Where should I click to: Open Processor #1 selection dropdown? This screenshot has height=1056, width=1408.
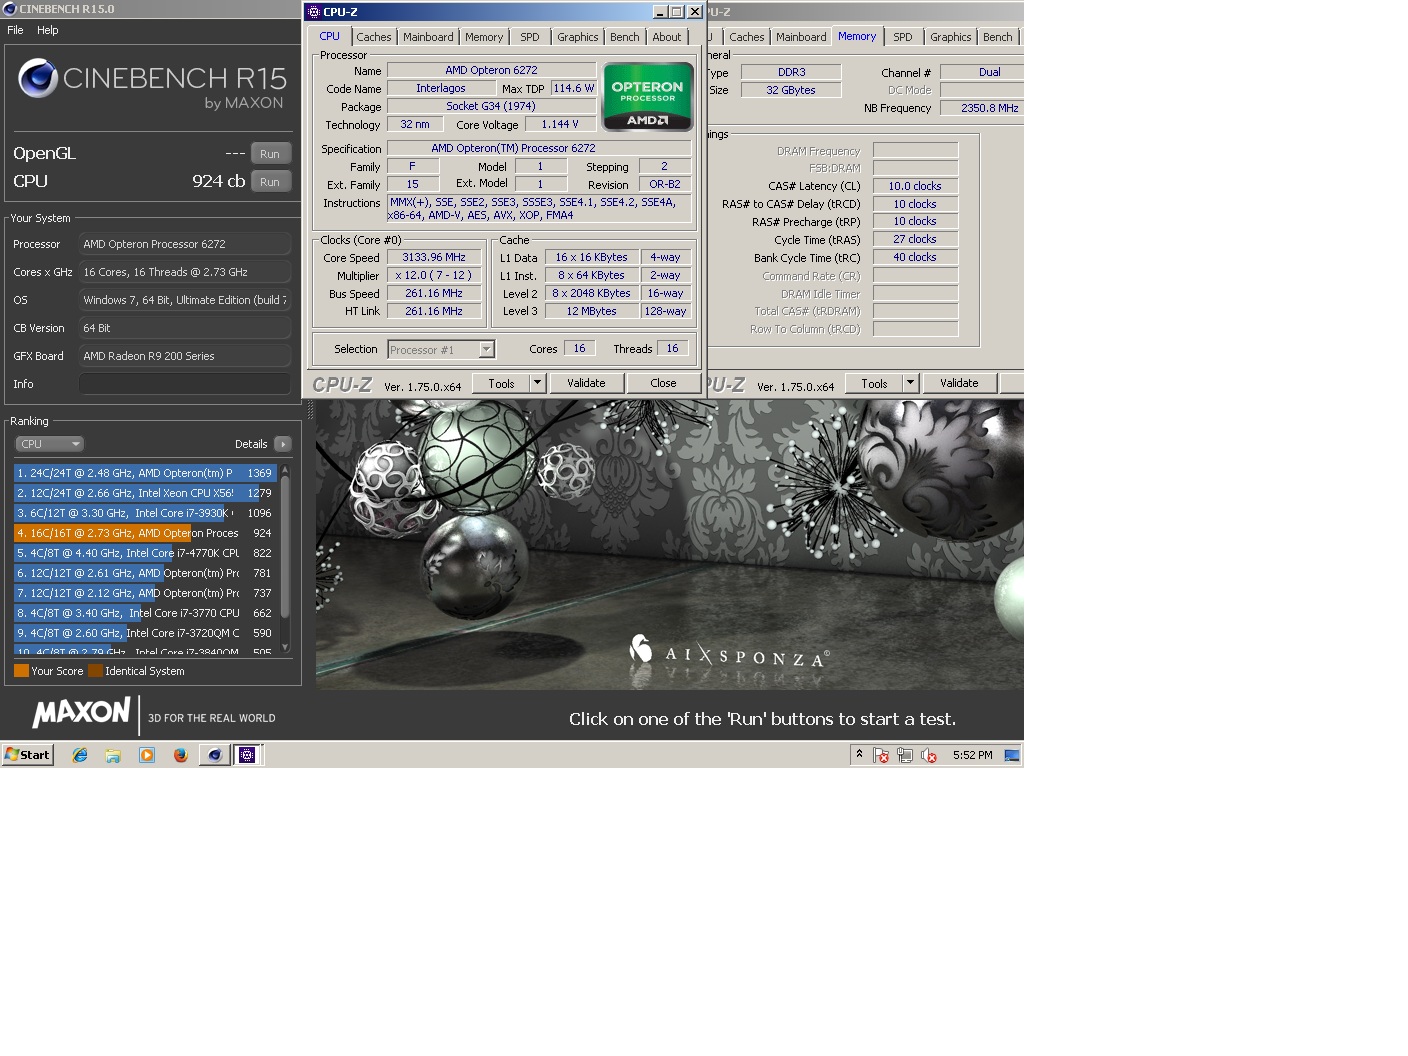click(441, 349)
